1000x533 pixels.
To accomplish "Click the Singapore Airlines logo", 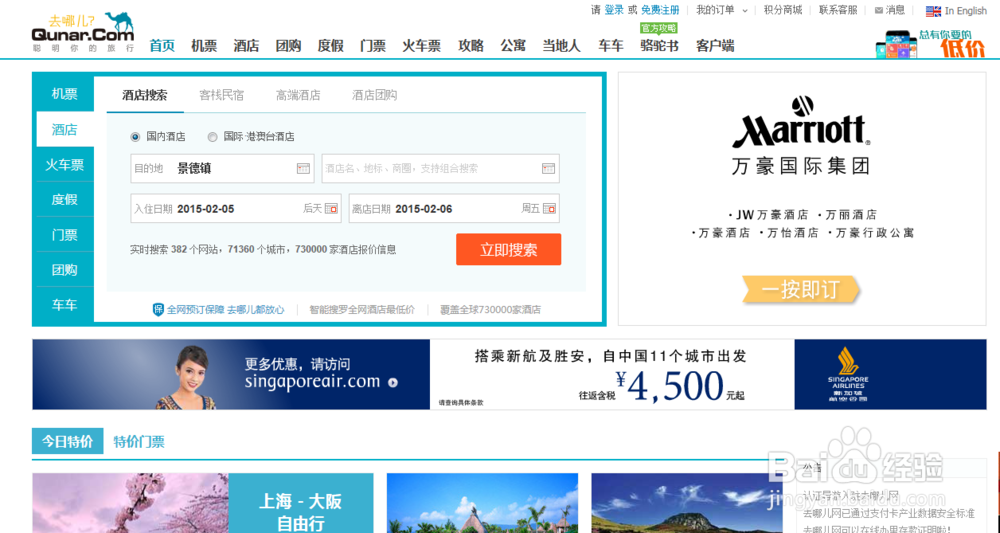I will [x=848, y=374].
